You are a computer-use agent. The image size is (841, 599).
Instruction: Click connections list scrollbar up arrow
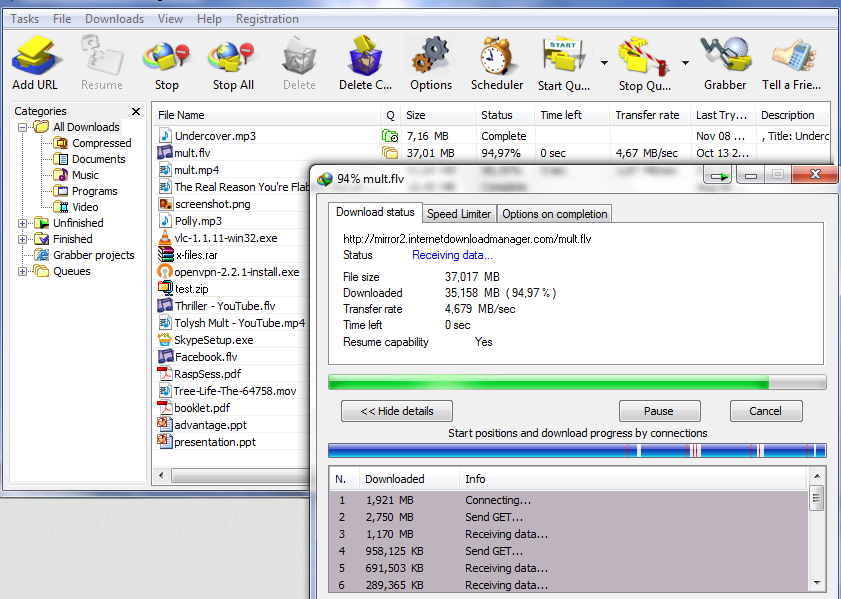[816, 476]
